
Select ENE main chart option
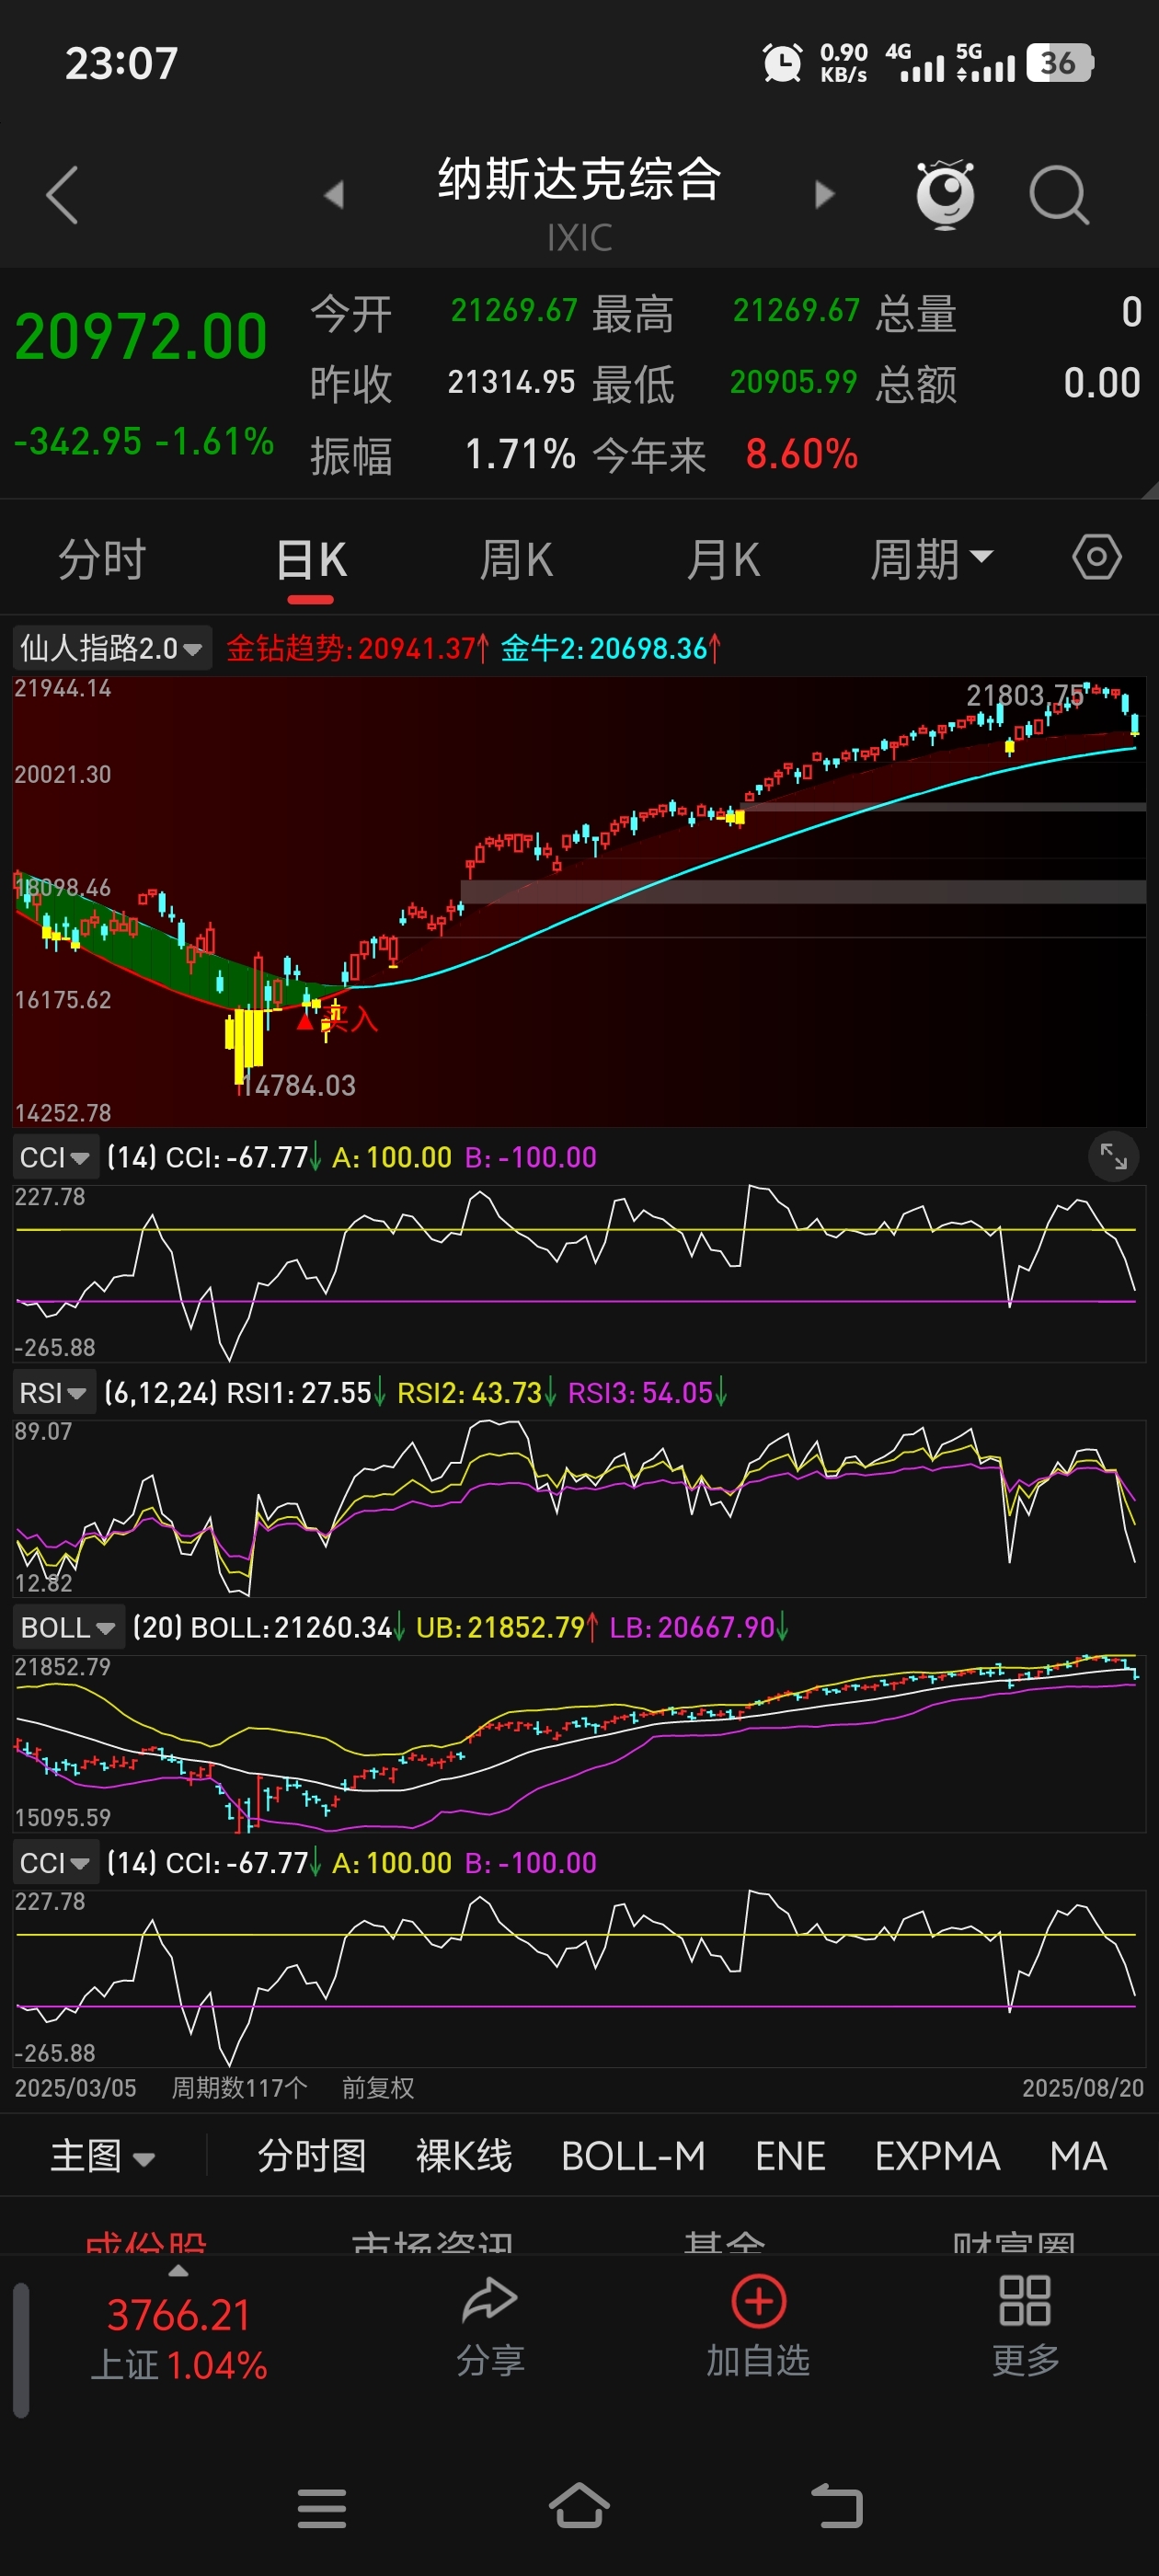[790, 2156]
